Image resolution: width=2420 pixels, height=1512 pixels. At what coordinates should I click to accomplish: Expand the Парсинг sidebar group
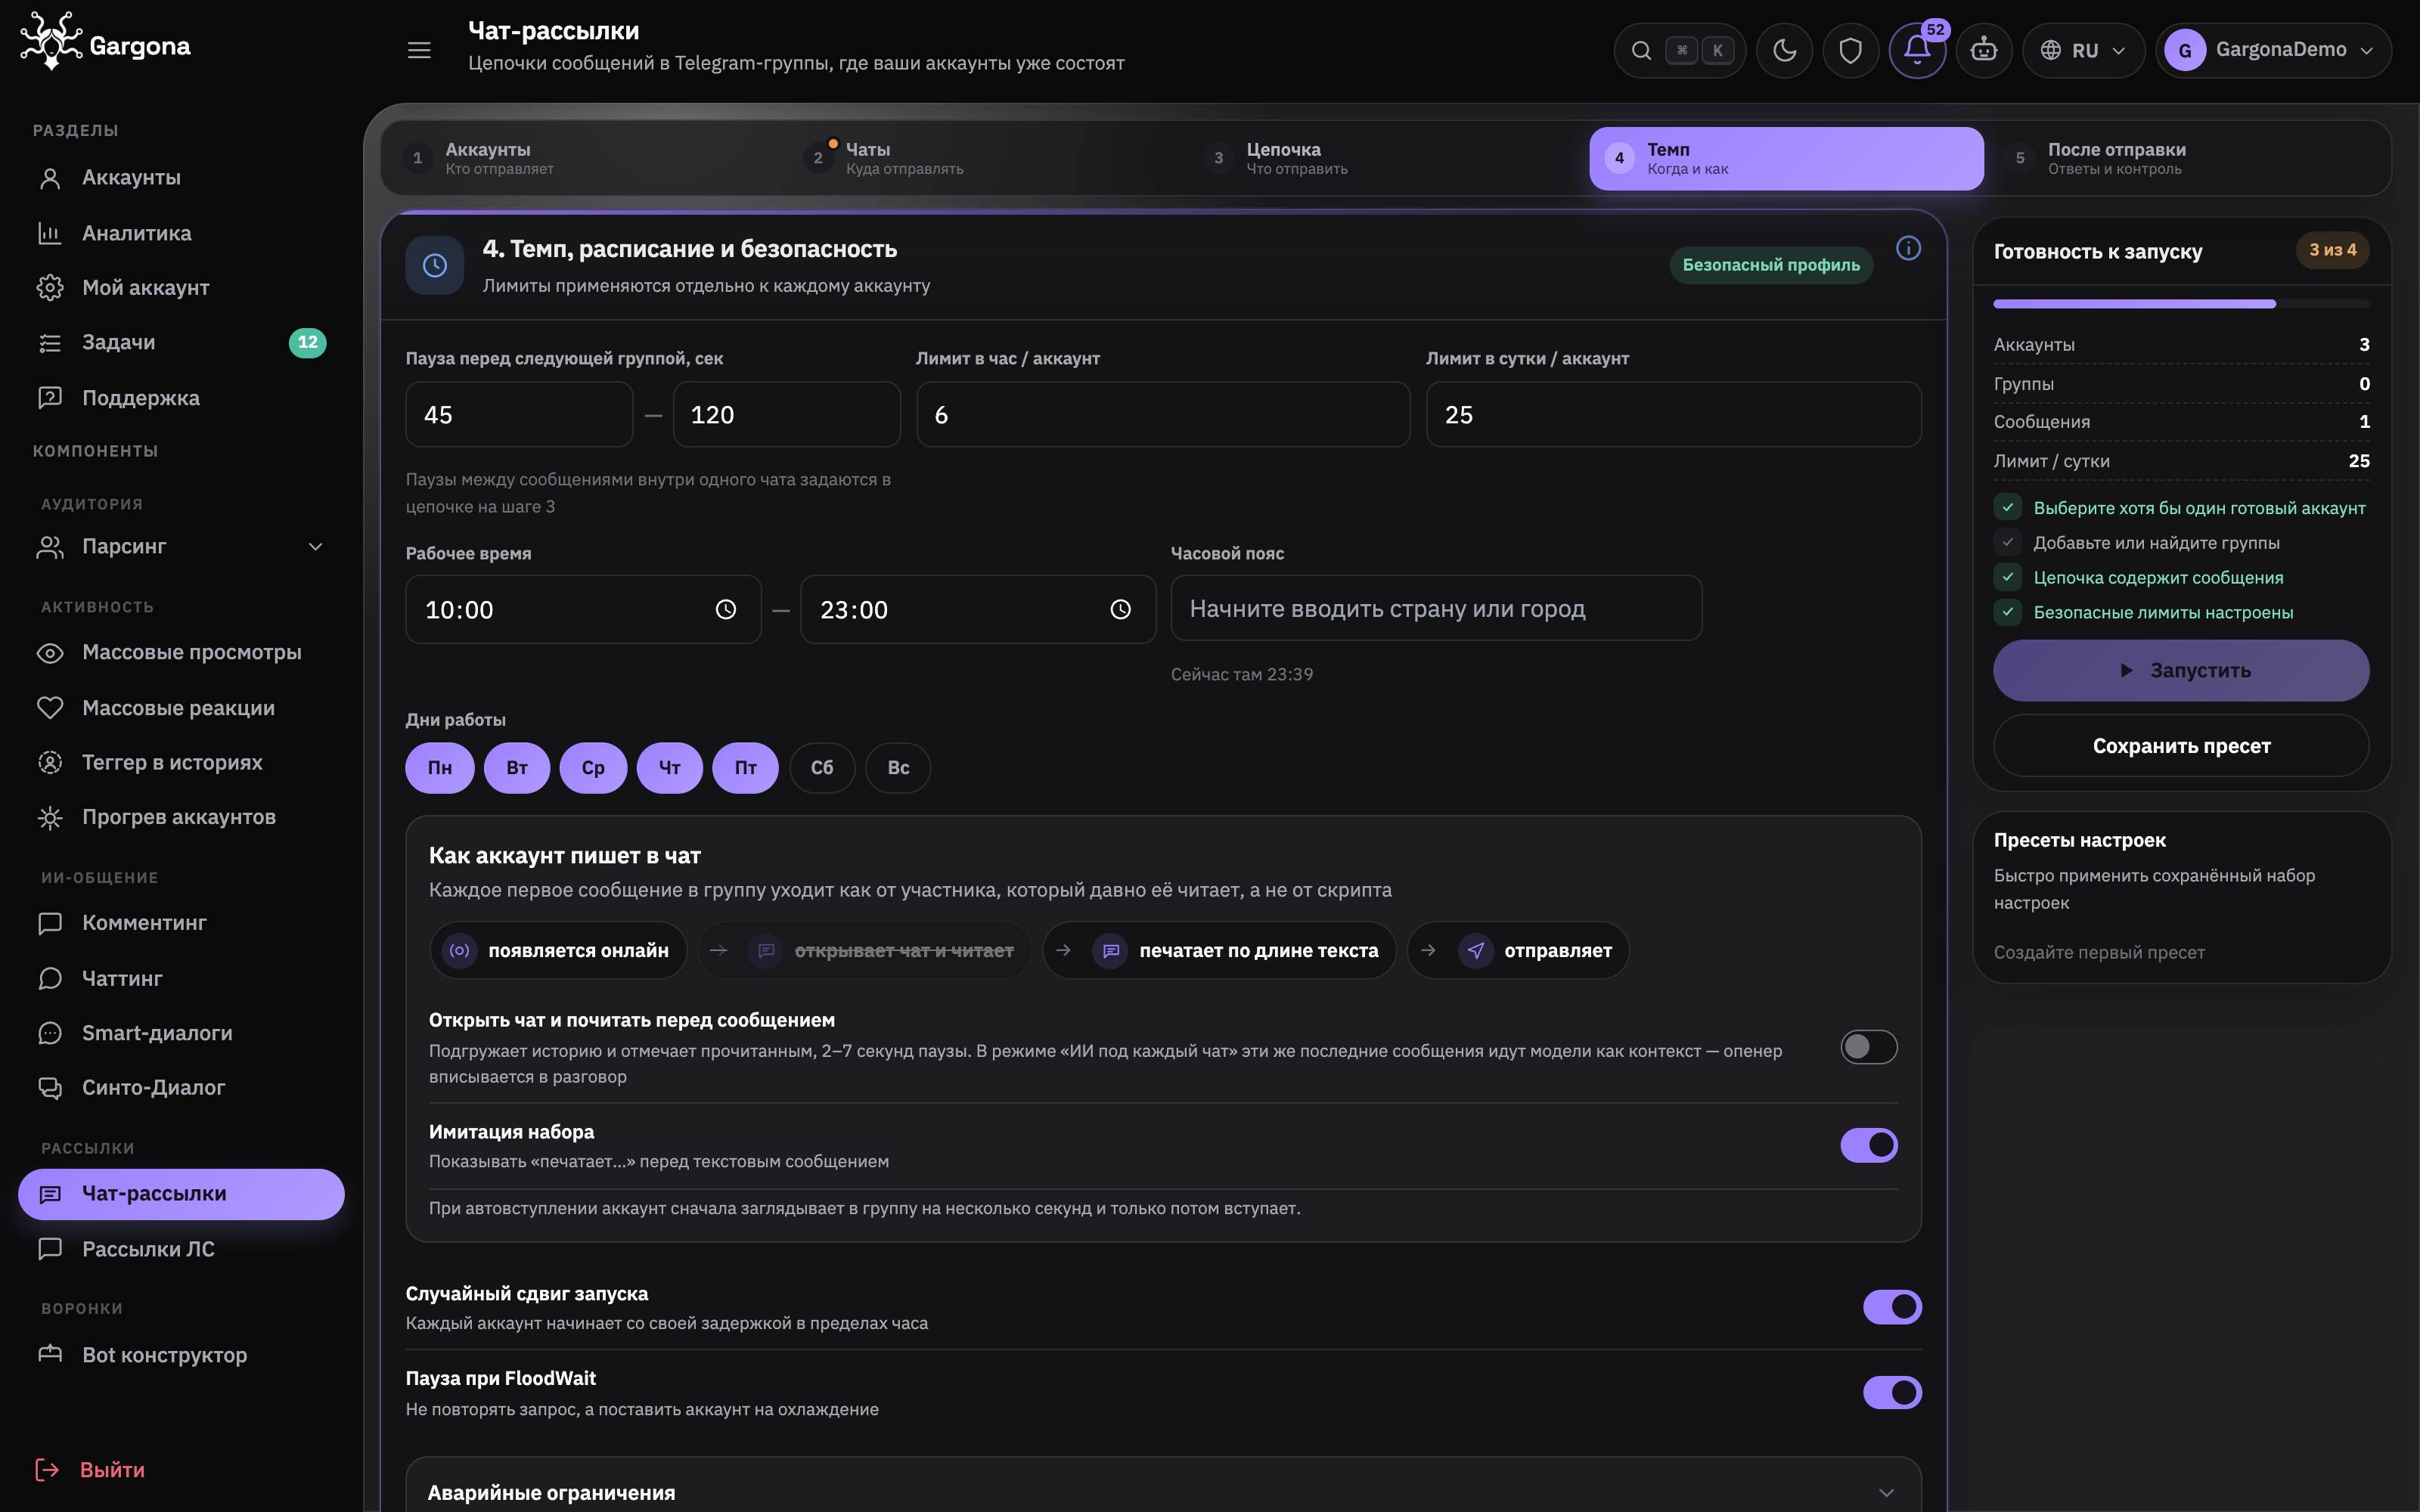181,546
